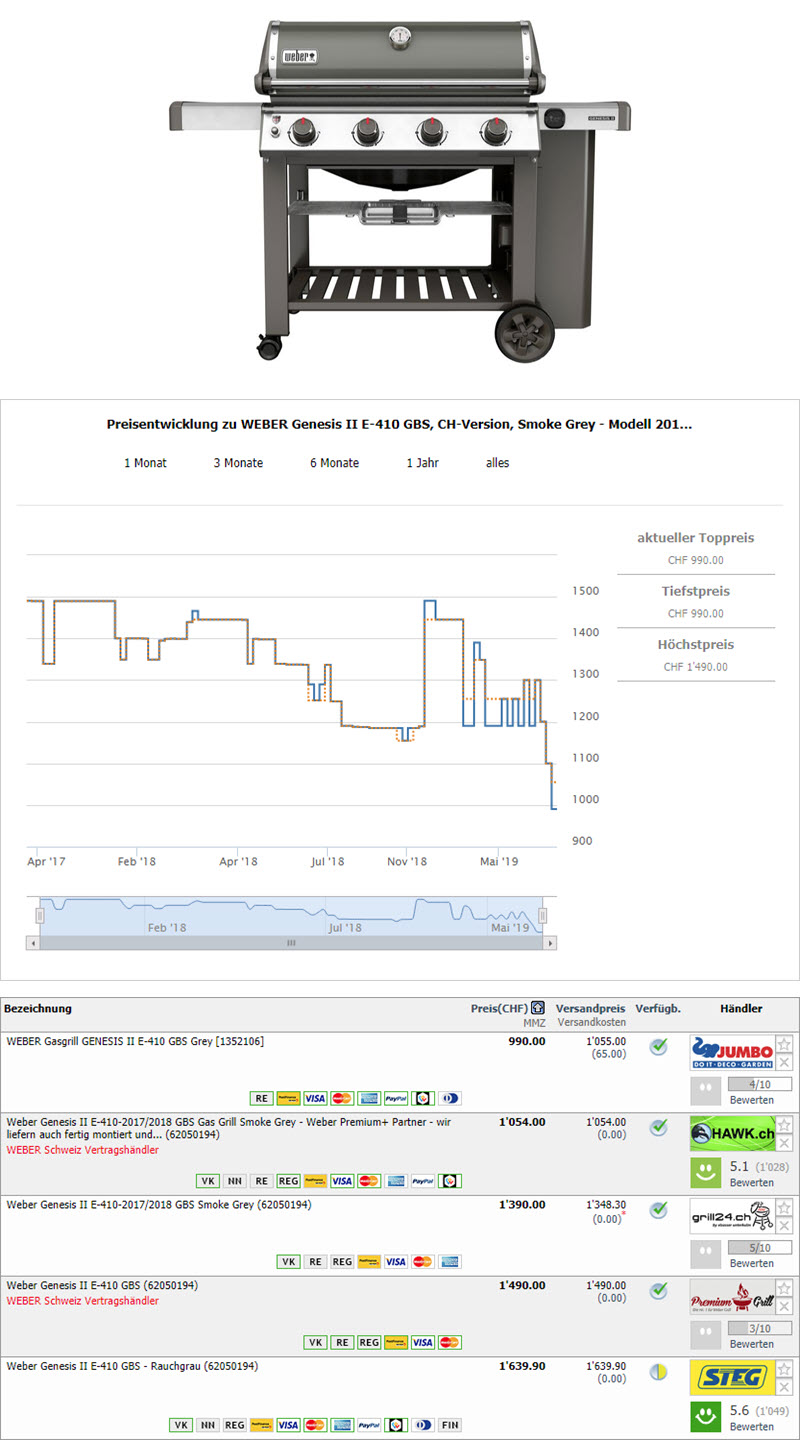This screenshot has width=800, height=1440.
Task: Click the half-yellow availability icon in STEG row
Action: [x=658, y=1372]
